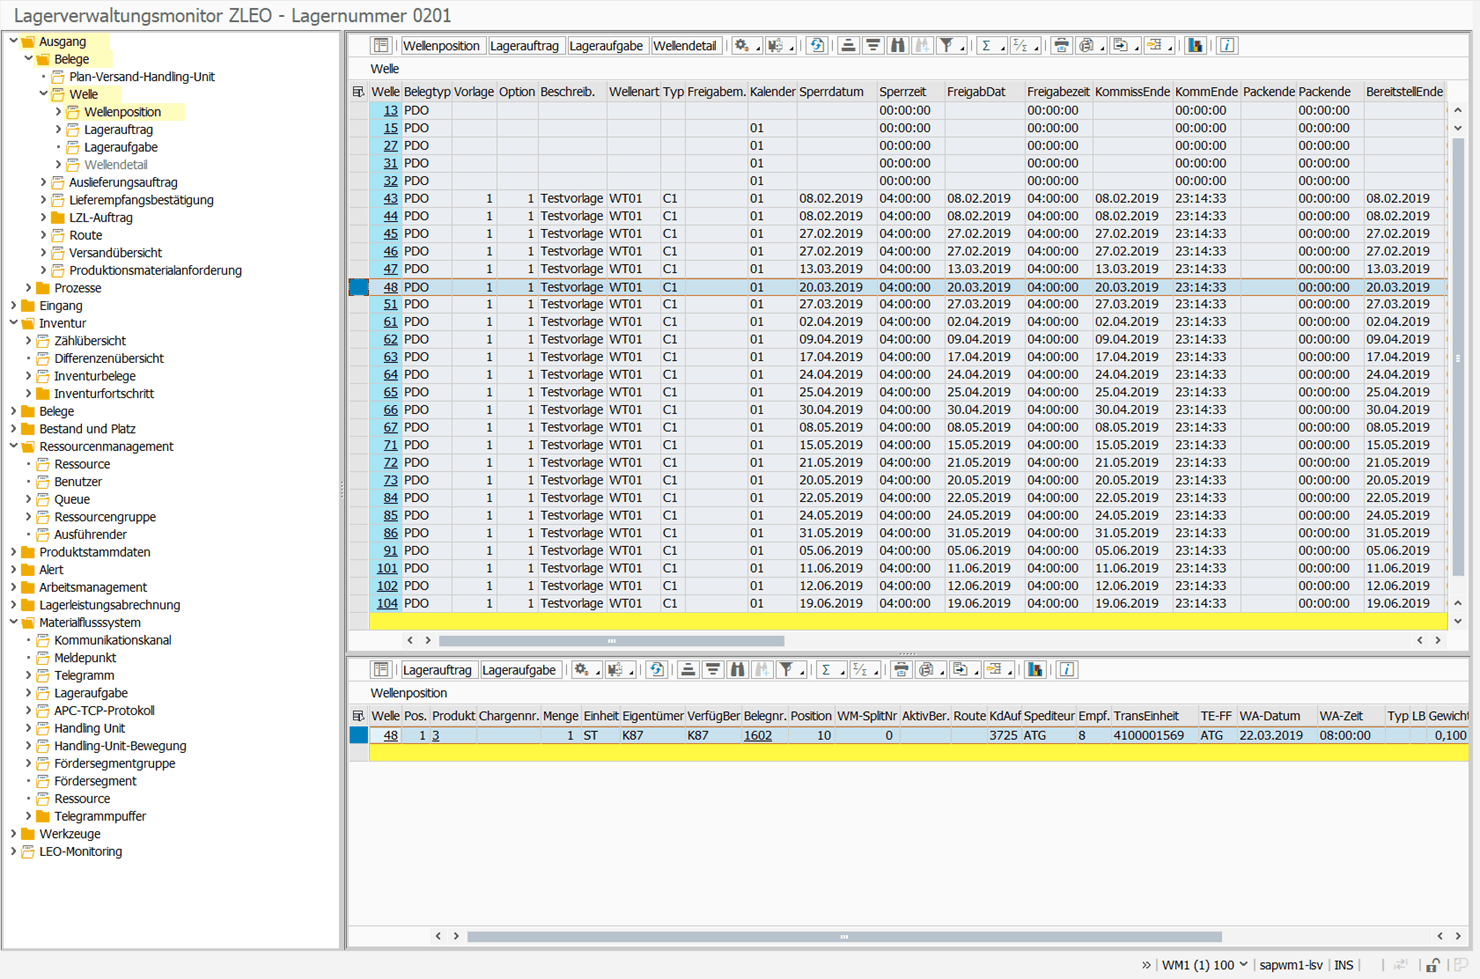The width and height of the screenshot is (1480, 979).
Task: Click the lock icon in status bar
Action: 1433,965
